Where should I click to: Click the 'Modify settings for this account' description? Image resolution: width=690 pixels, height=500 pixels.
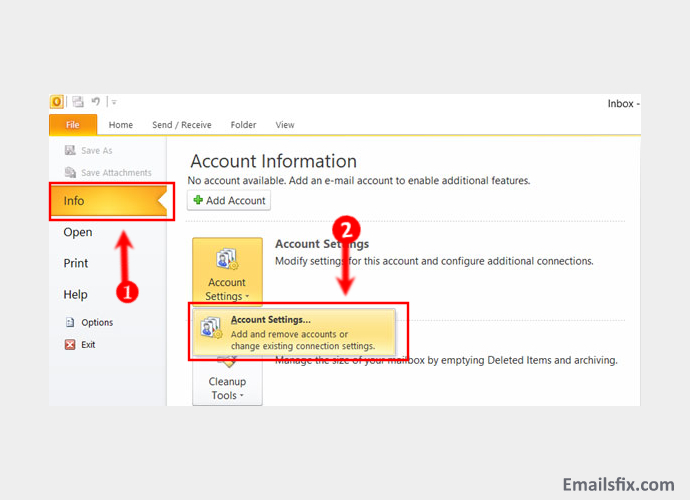[434, 261]
